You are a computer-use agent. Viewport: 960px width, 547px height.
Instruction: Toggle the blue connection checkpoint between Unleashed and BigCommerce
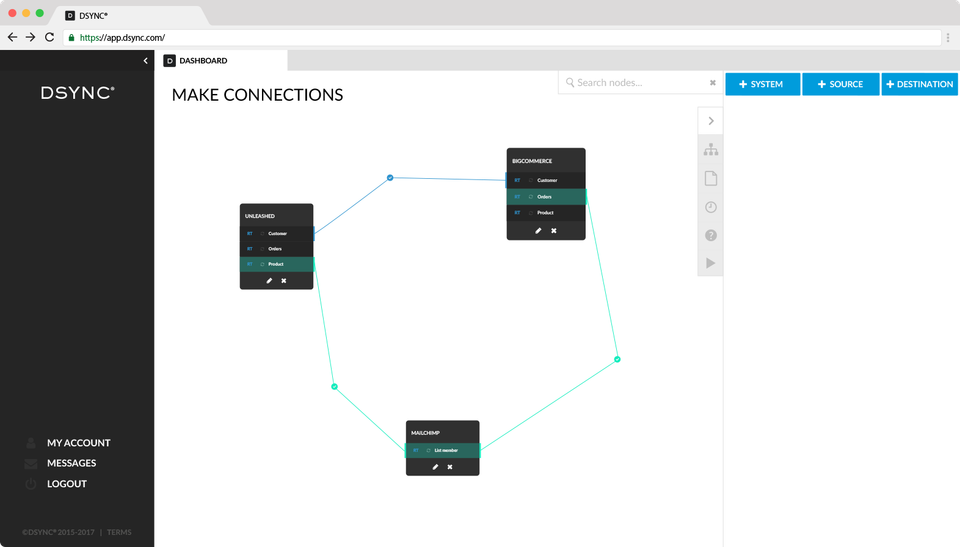tap(390, 178)
